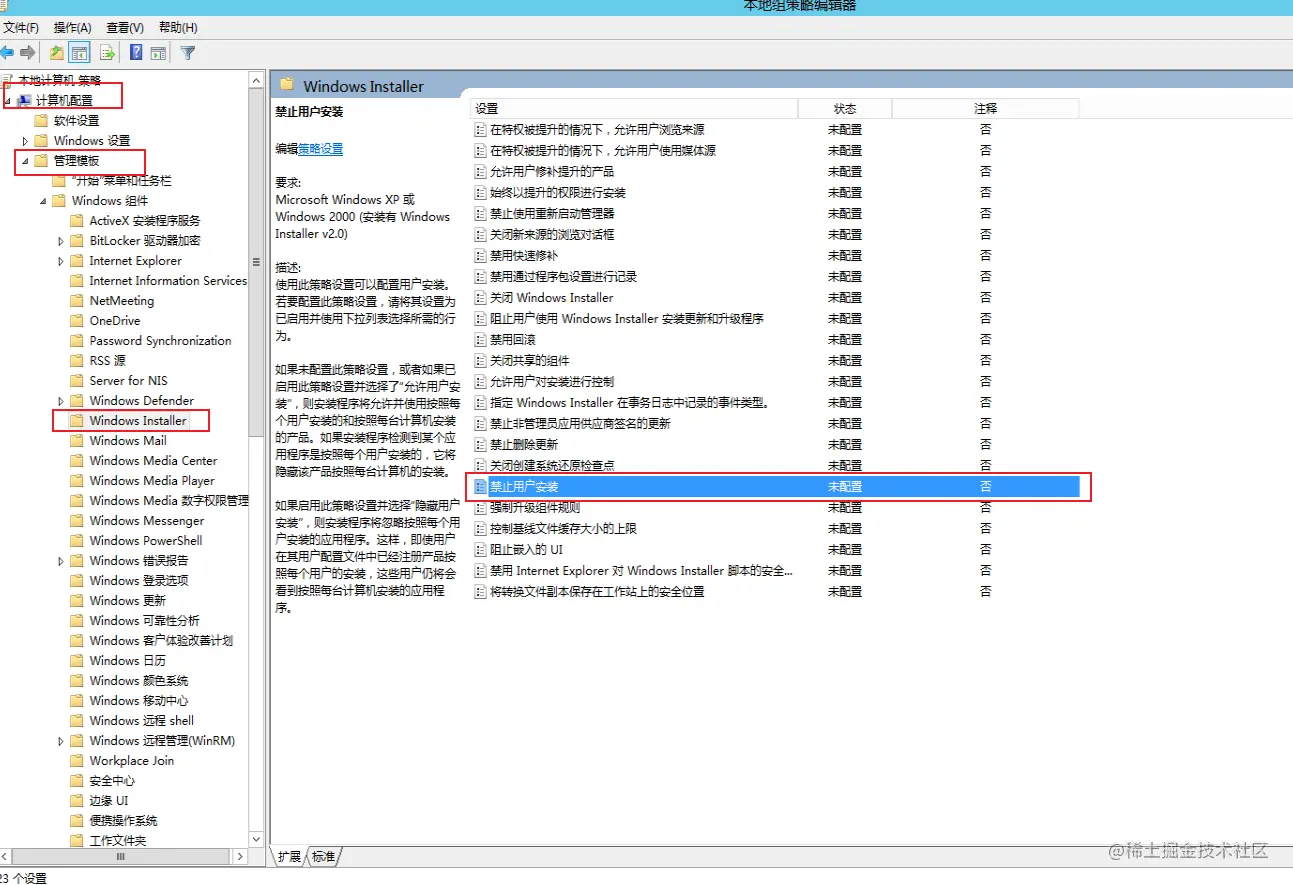This screenshot has height=885, width=1293.
Task: Collapse the 计算机配置 tree node
Action: 8,101
